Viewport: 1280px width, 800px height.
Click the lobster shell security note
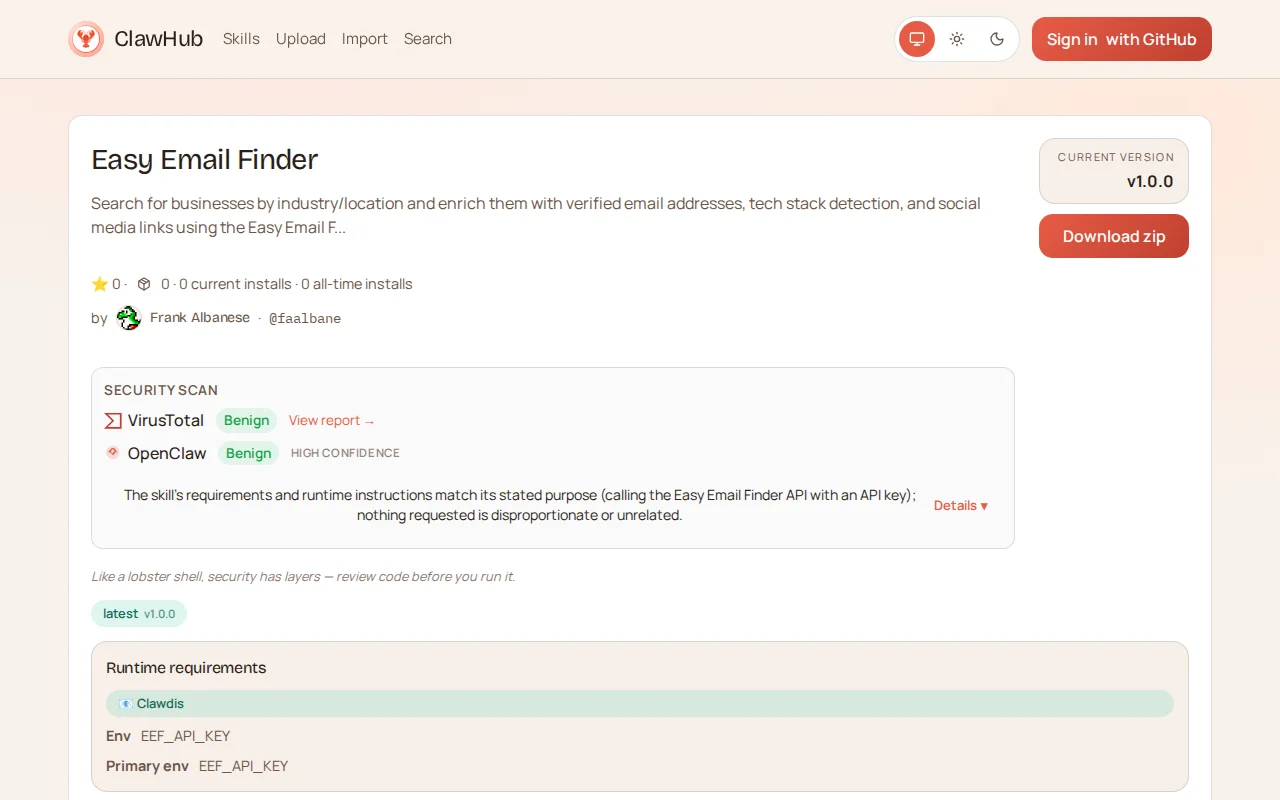click(303, 577)
